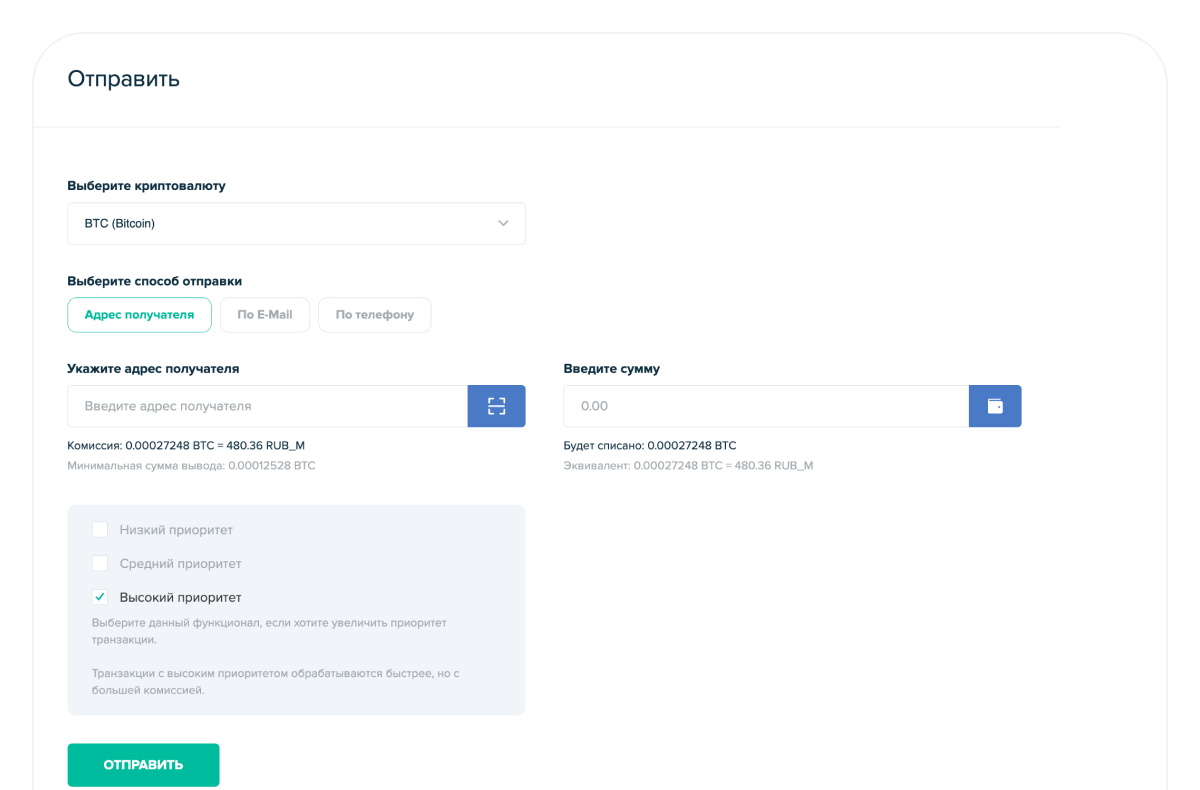Click the recipient address input field
The height and width of the screenshot is (790, 1200).
pyautogui.click(x=267, y=406)
